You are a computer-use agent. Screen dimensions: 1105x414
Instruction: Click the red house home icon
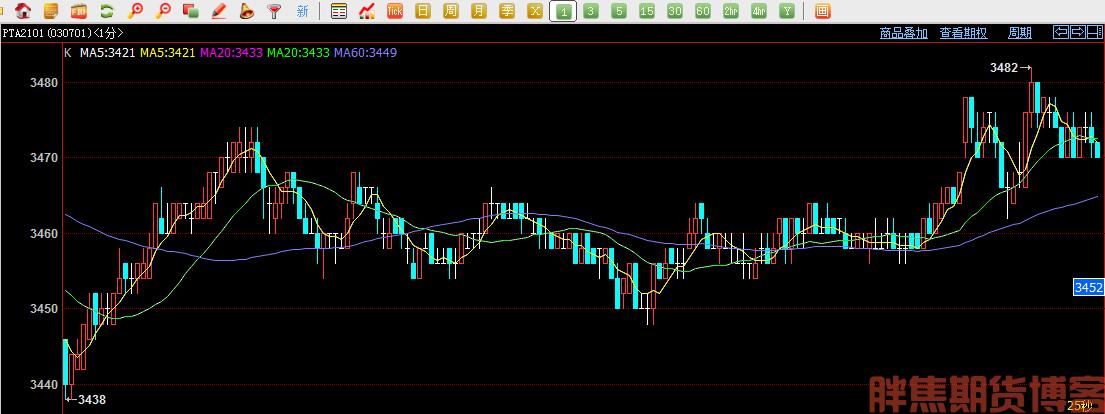tap(23, 11)
